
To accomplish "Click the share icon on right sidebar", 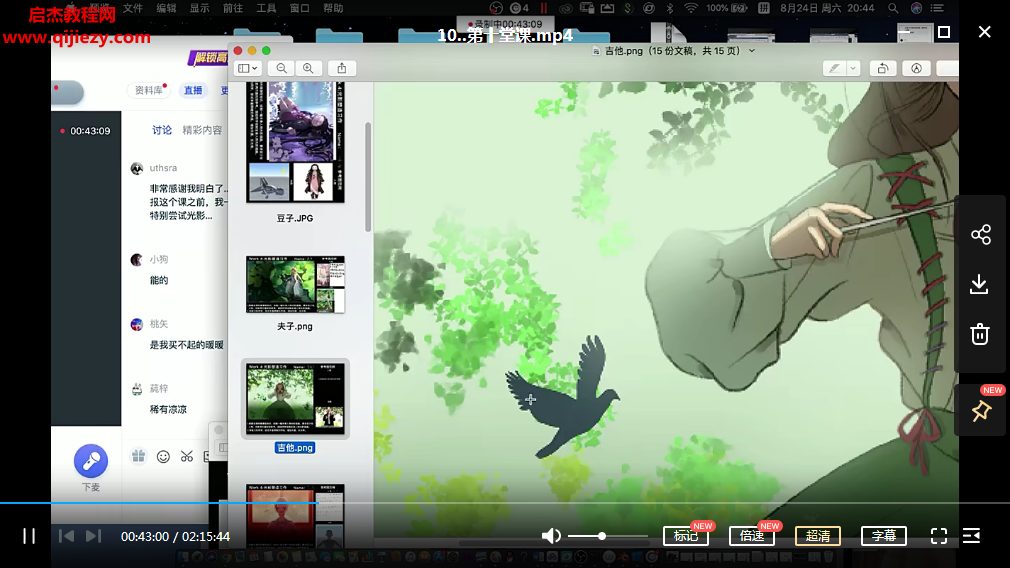I will tap(980, 234).
